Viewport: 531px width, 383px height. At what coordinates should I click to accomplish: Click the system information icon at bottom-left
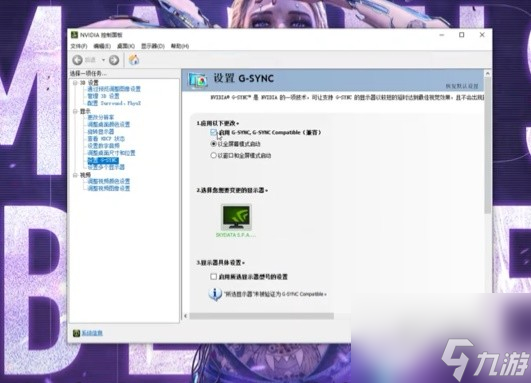(x=76, y=333)
